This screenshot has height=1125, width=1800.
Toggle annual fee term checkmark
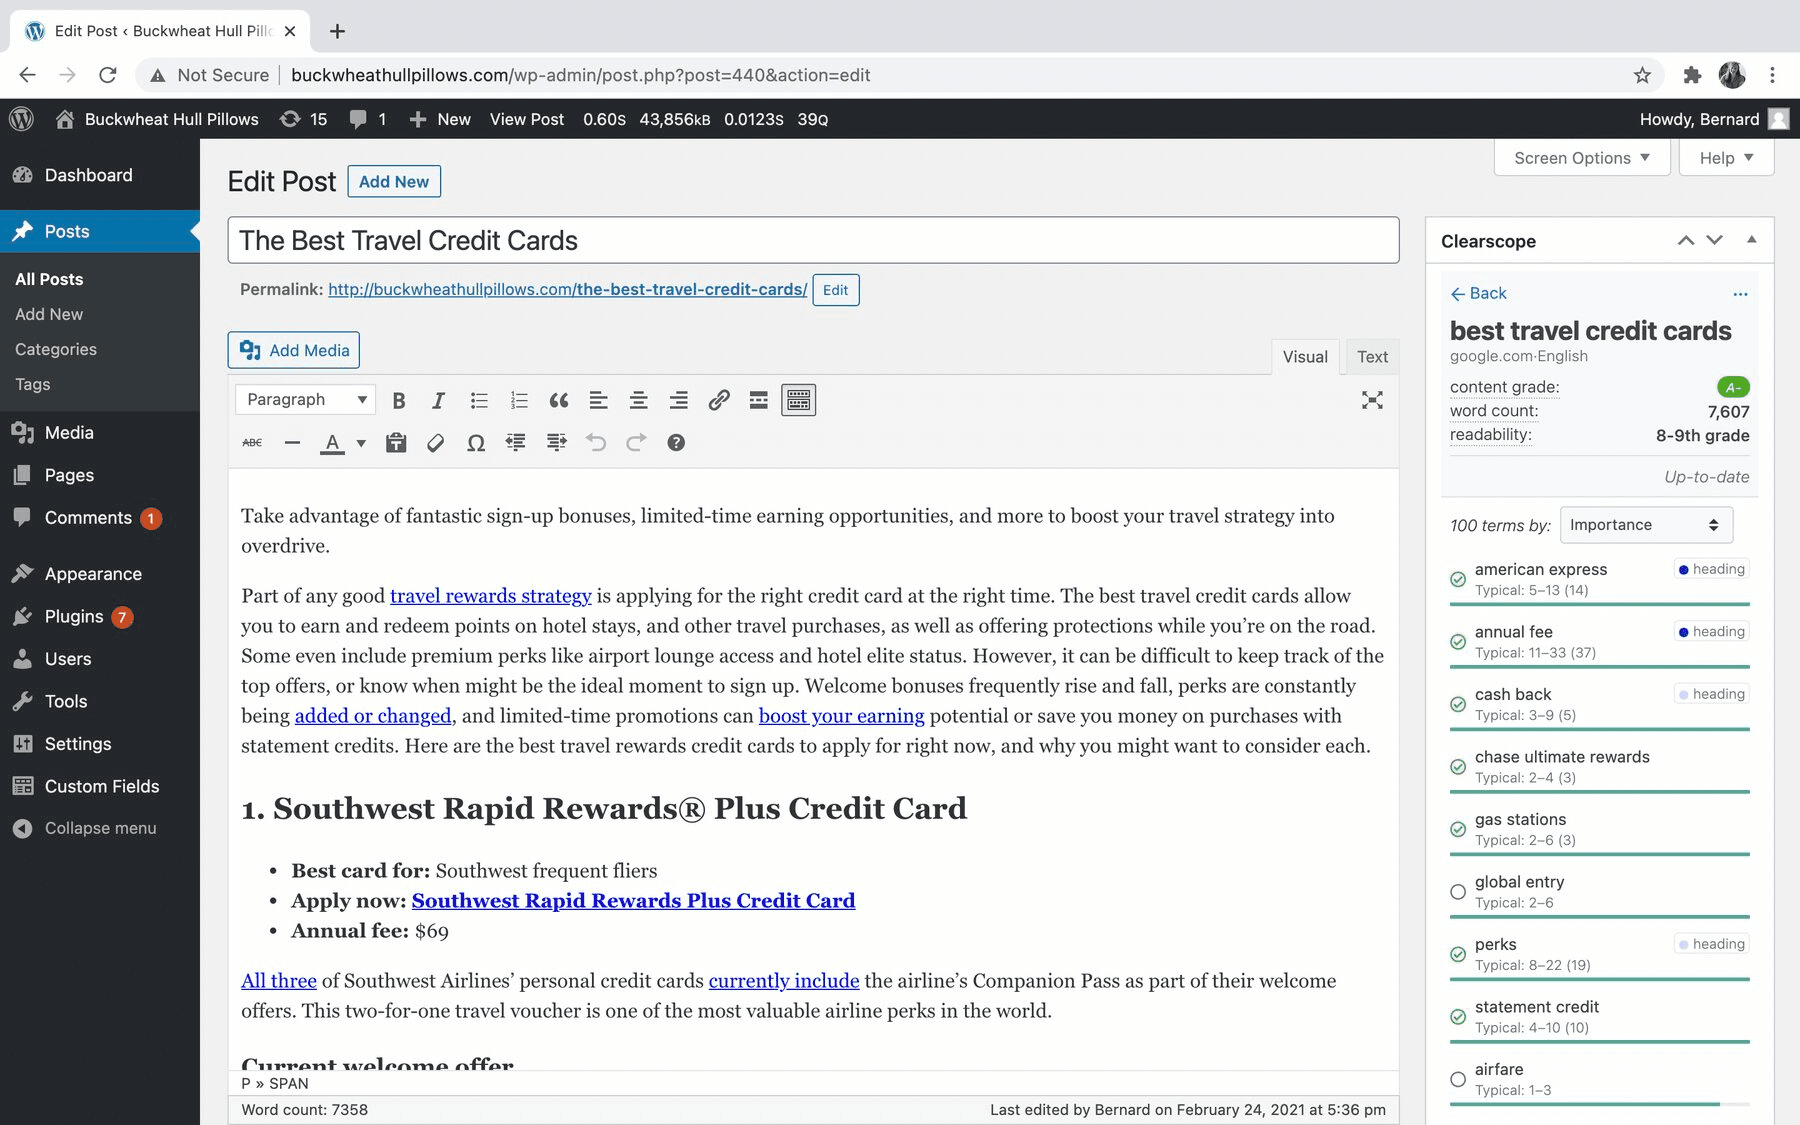point(1458,642)
